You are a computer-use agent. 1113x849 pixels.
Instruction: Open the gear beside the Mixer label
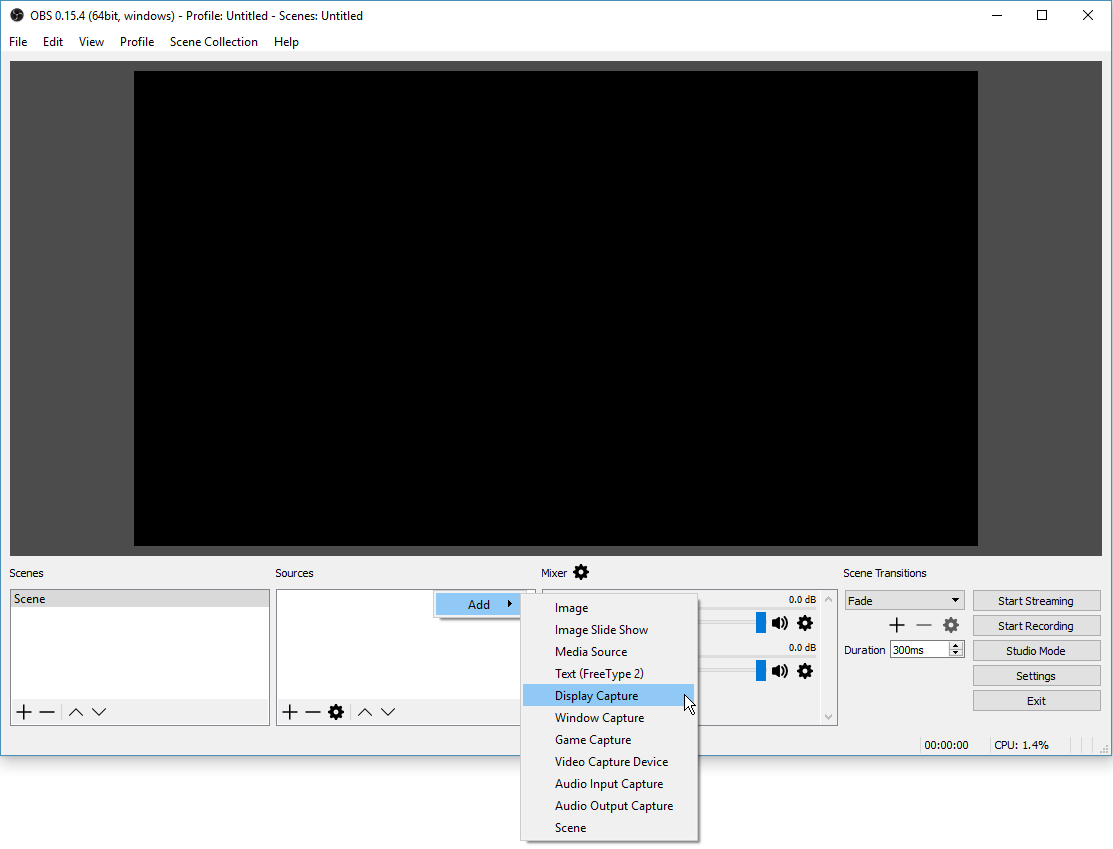(581, 572)
